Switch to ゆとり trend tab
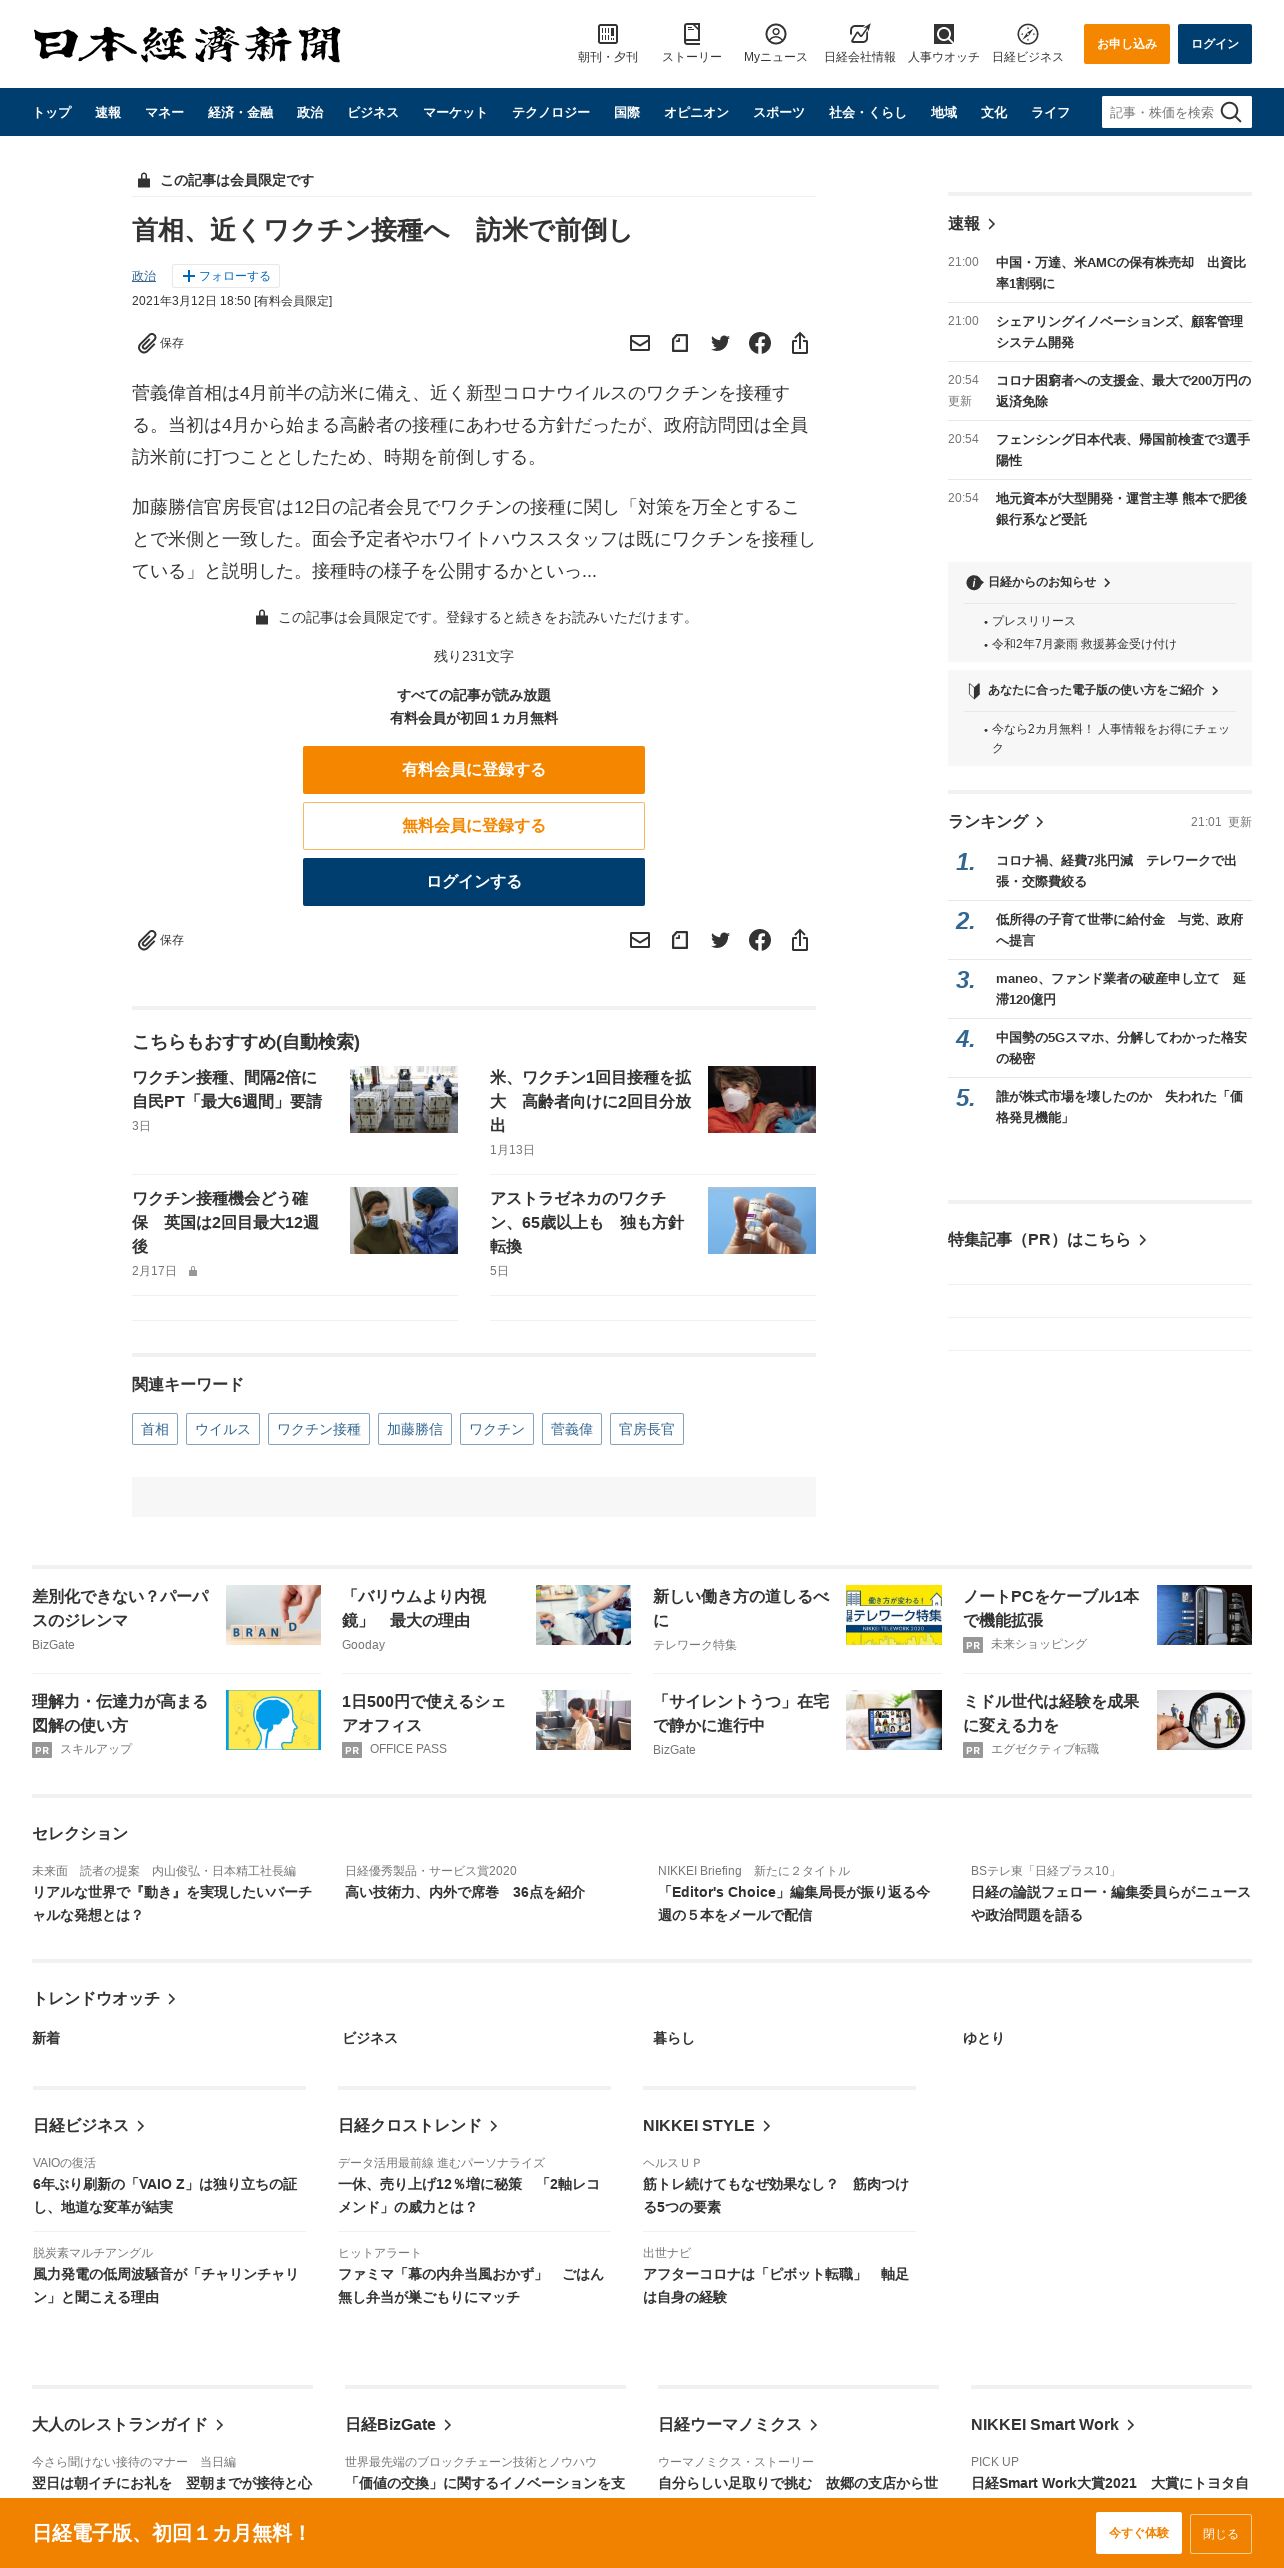Screen dimensions: 1284x2568 point(983,2037)
